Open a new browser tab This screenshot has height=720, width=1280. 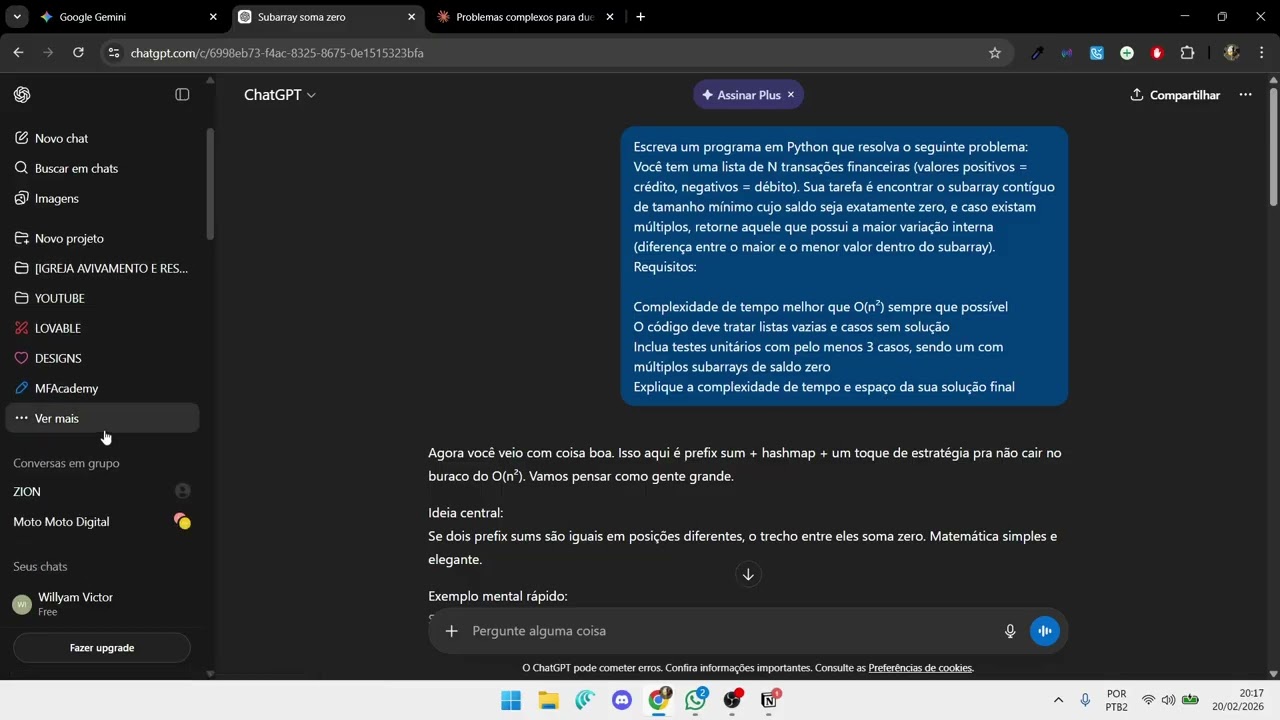[x=640, y=17]
